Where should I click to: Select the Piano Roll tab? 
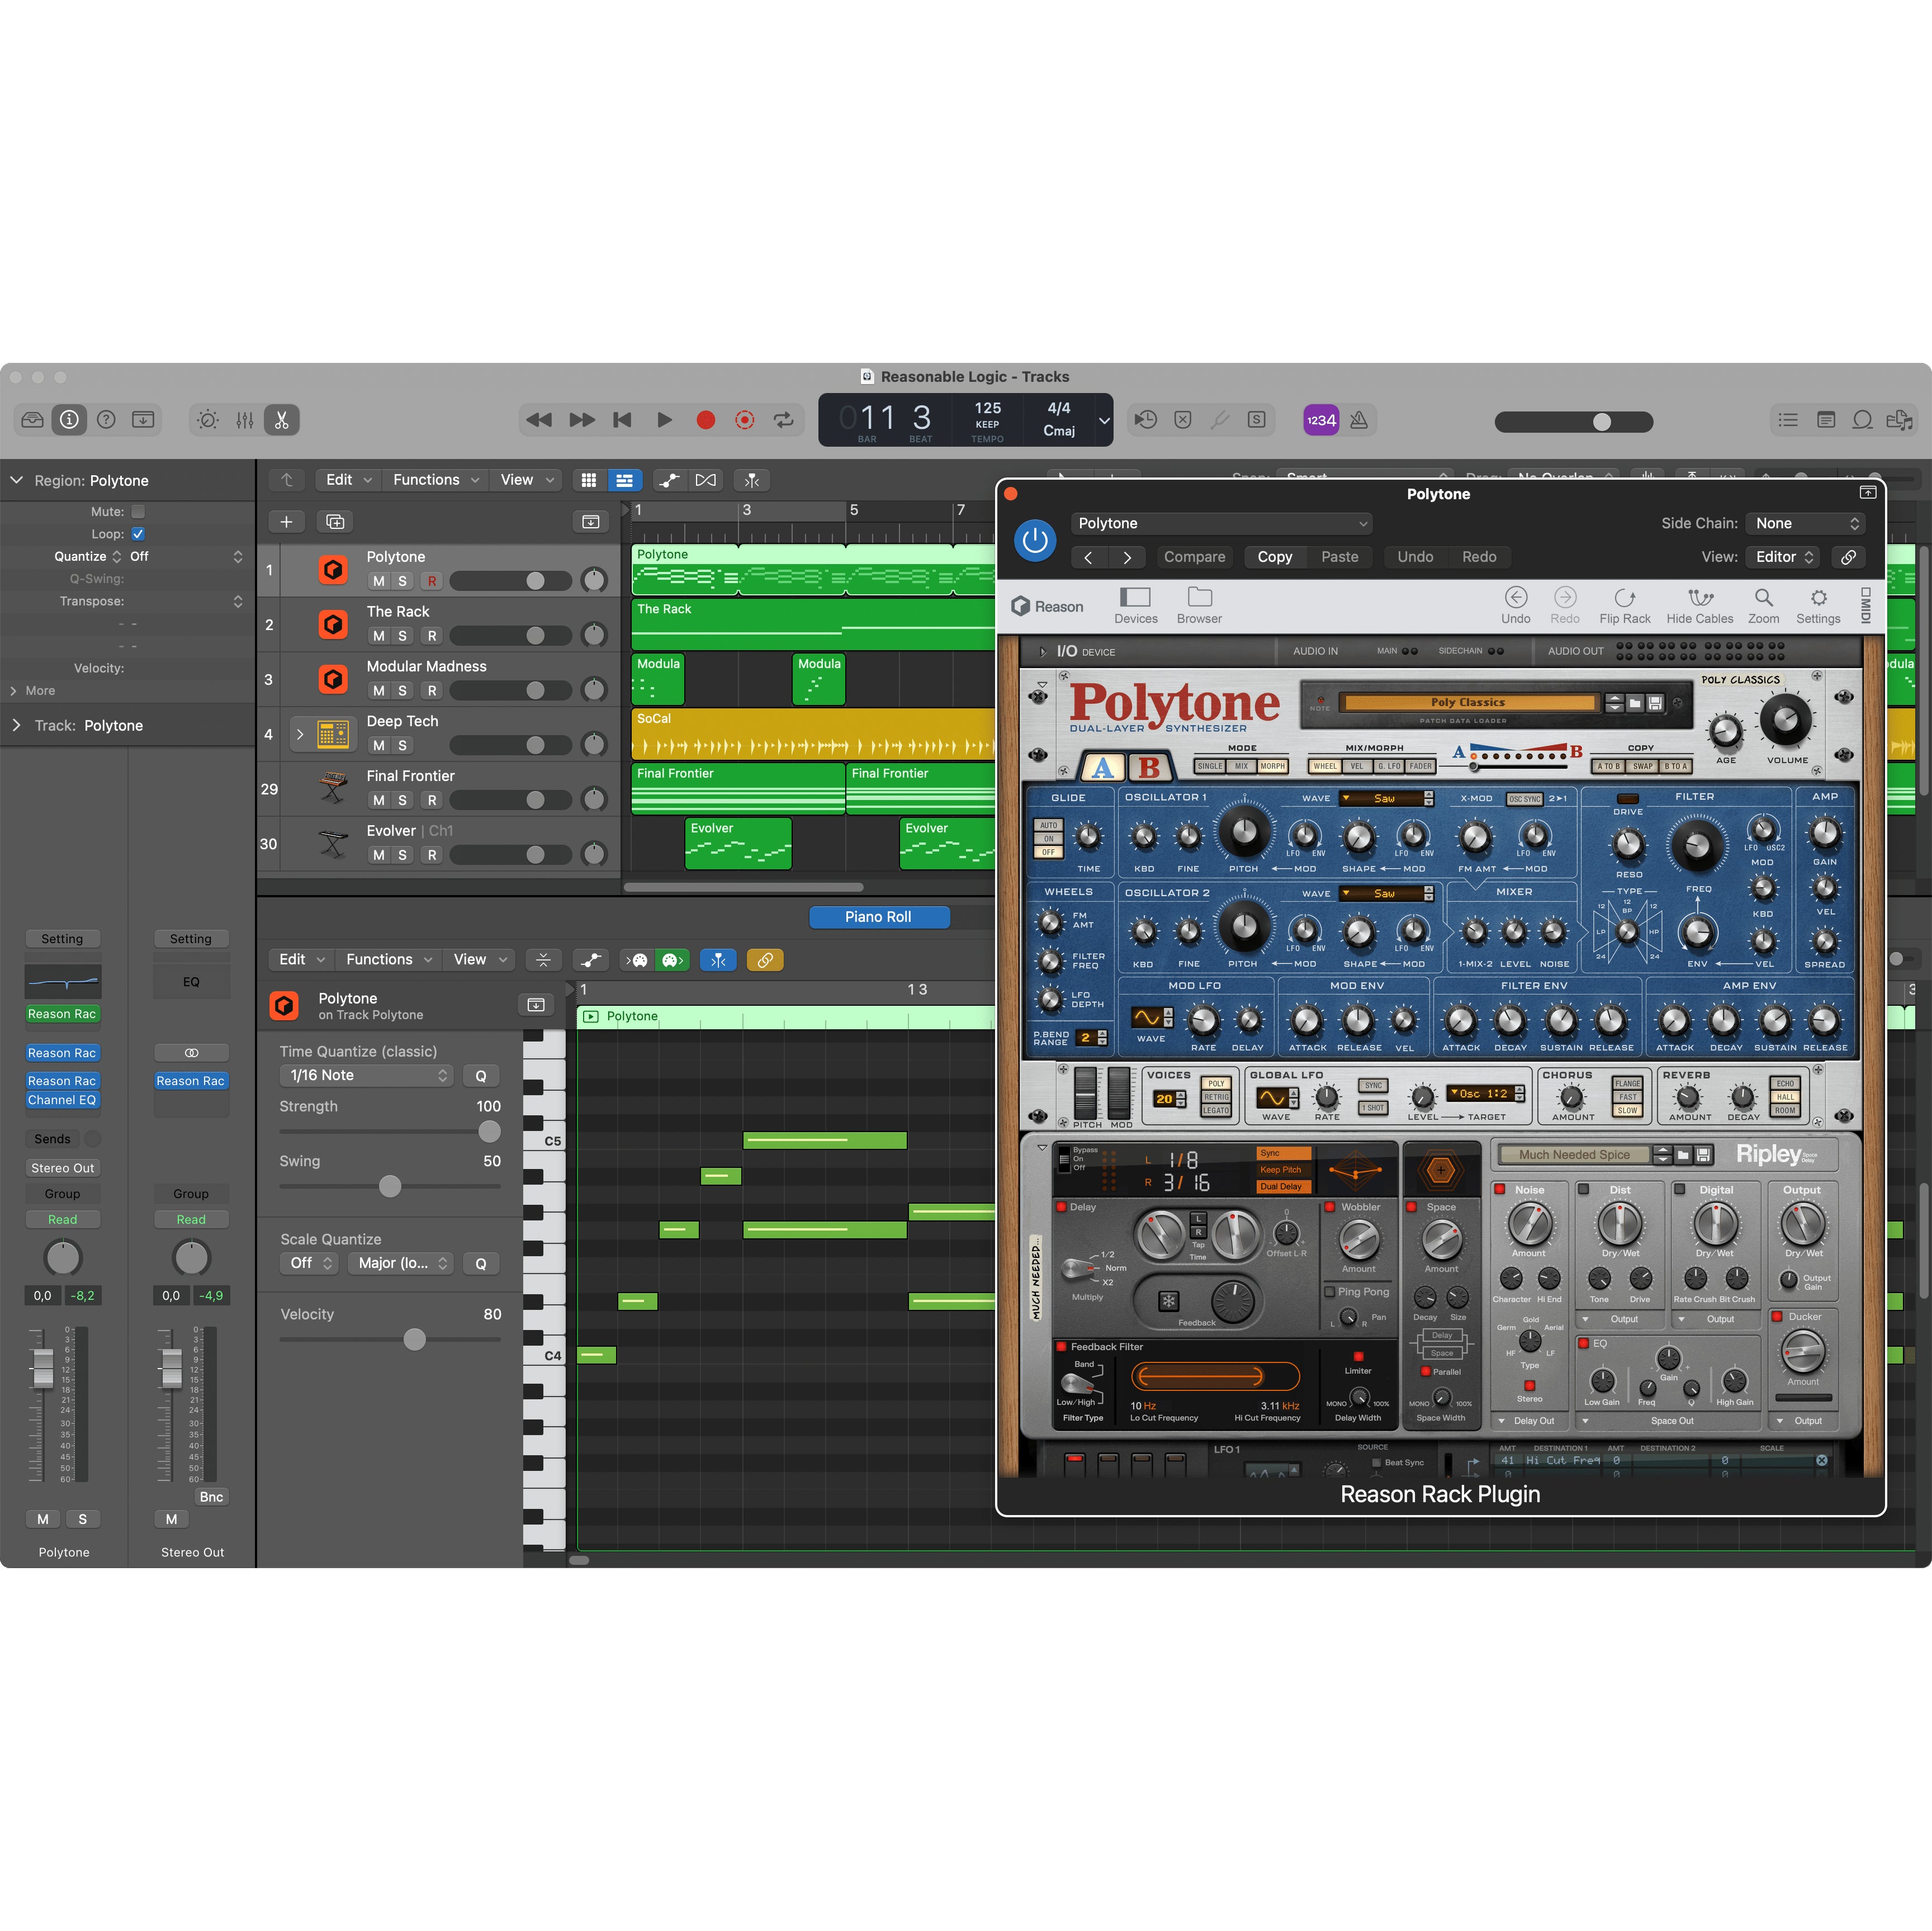pyautogui.click(x=878, y=917)
